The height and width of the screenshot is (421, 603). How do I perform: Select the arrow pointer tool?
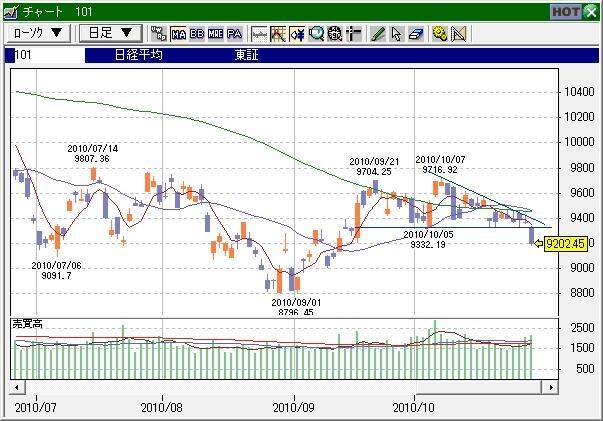(396, 33)
